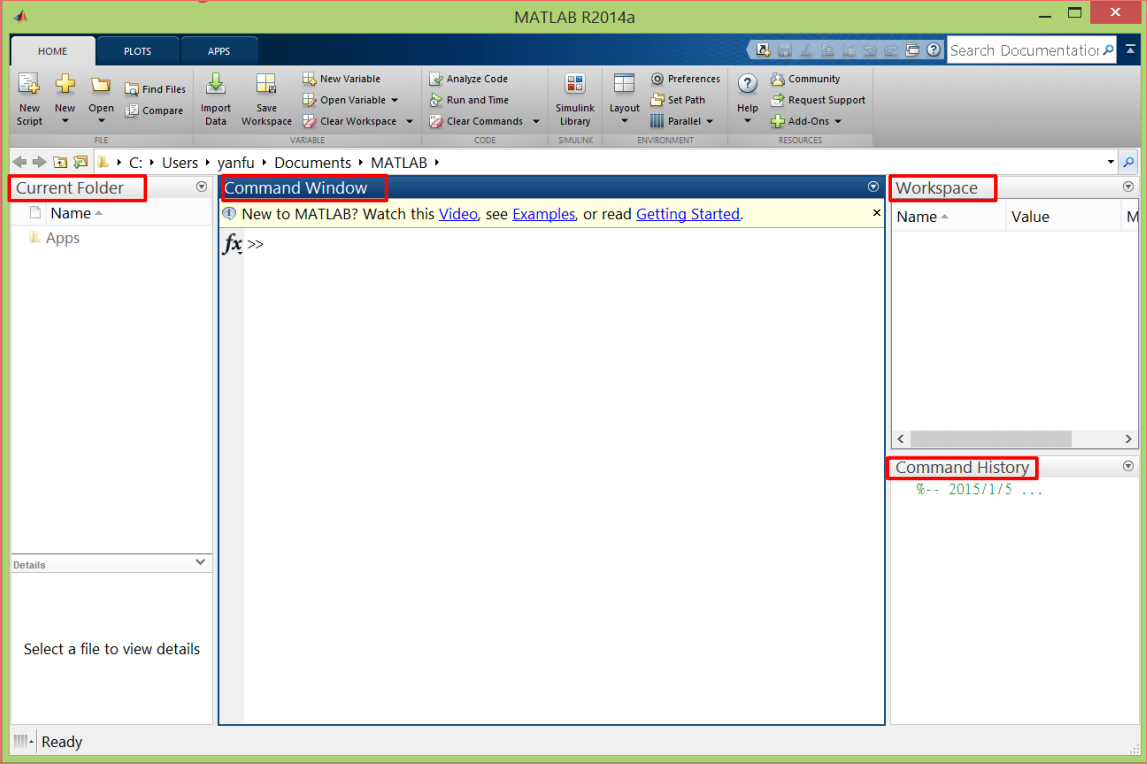Open the Command History actions menu
The image size is (1148, 764).
1128,466
